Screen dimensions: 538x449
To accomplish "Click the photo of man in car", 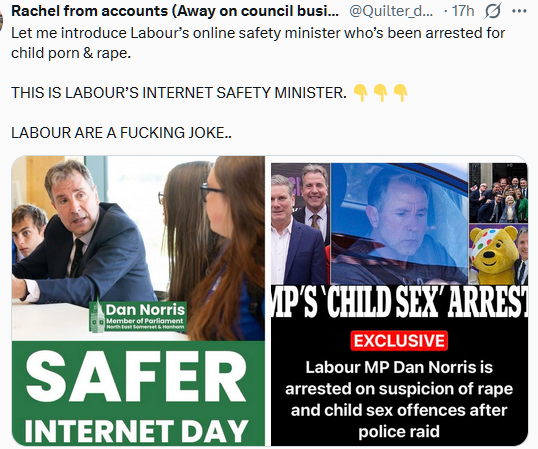I will point(399,224).
